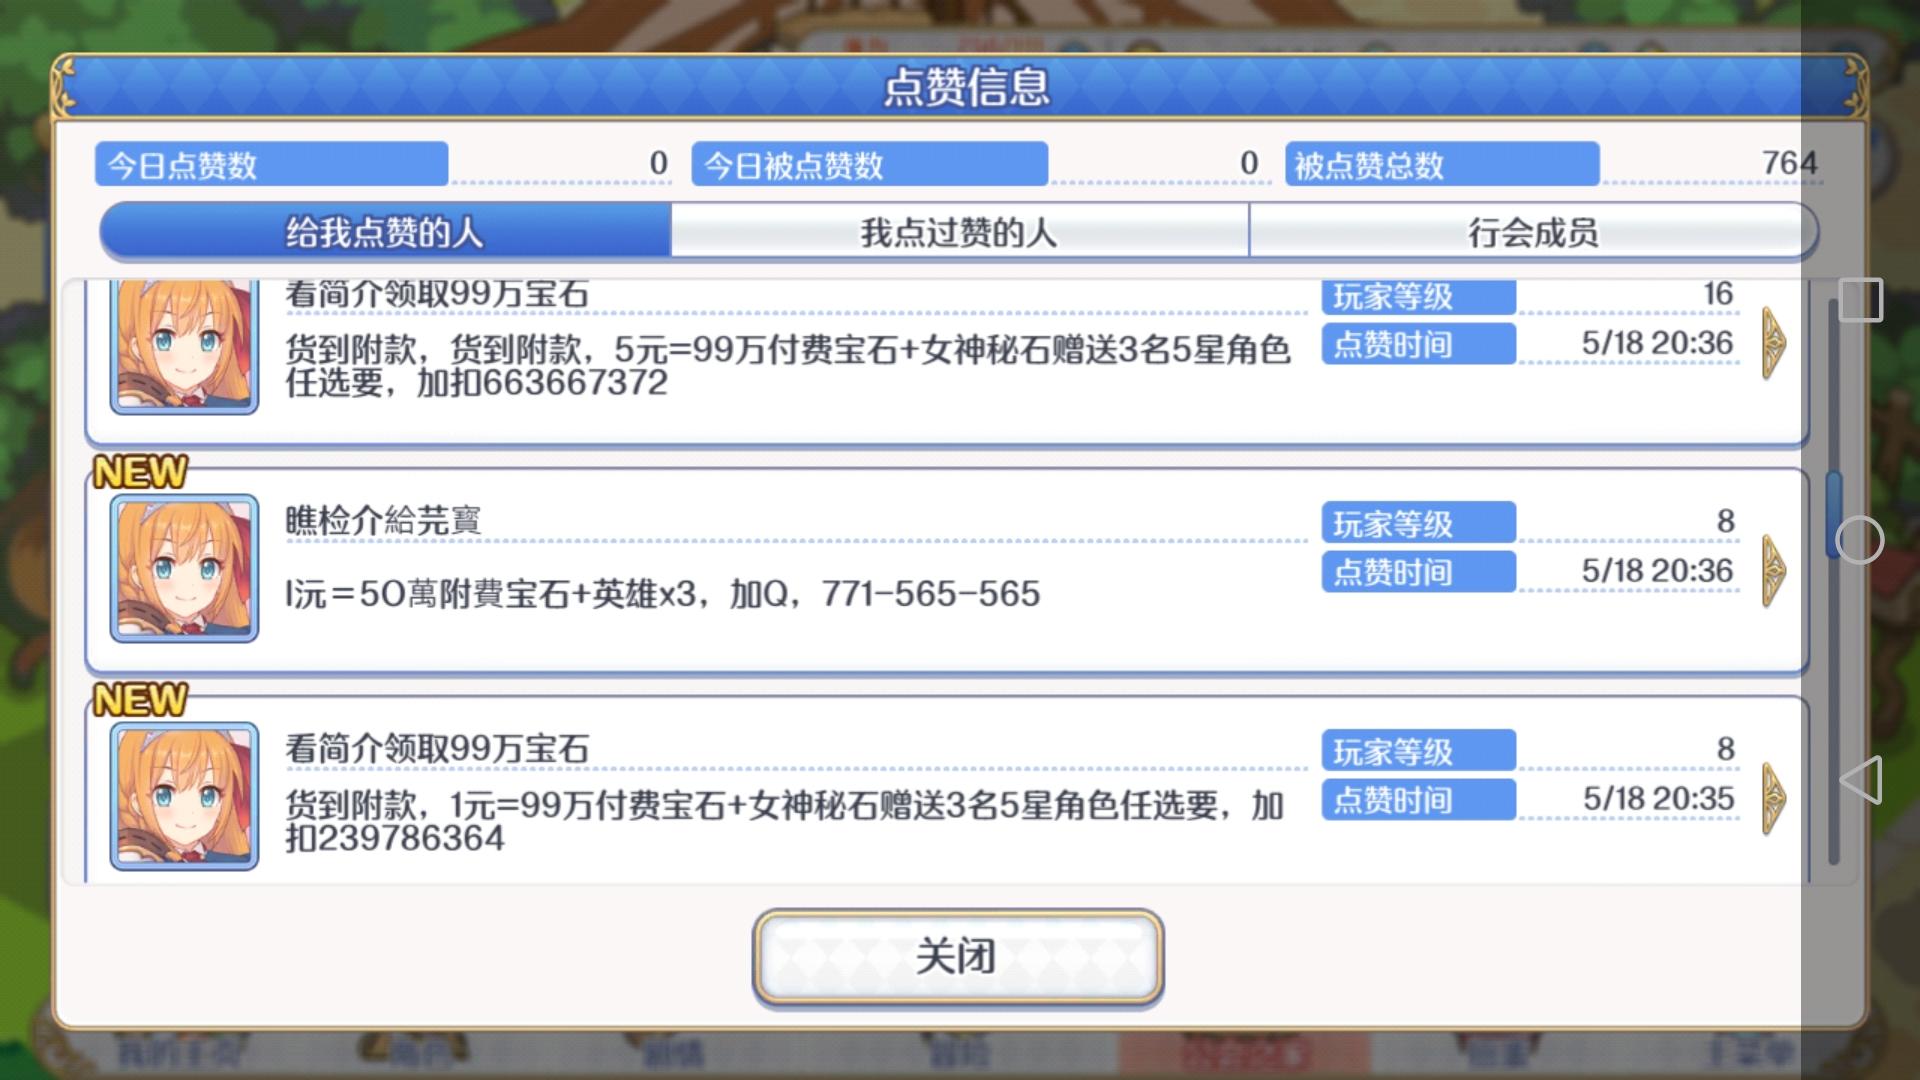Open avatar of player level 16 entry

click(x=184, y=346)
